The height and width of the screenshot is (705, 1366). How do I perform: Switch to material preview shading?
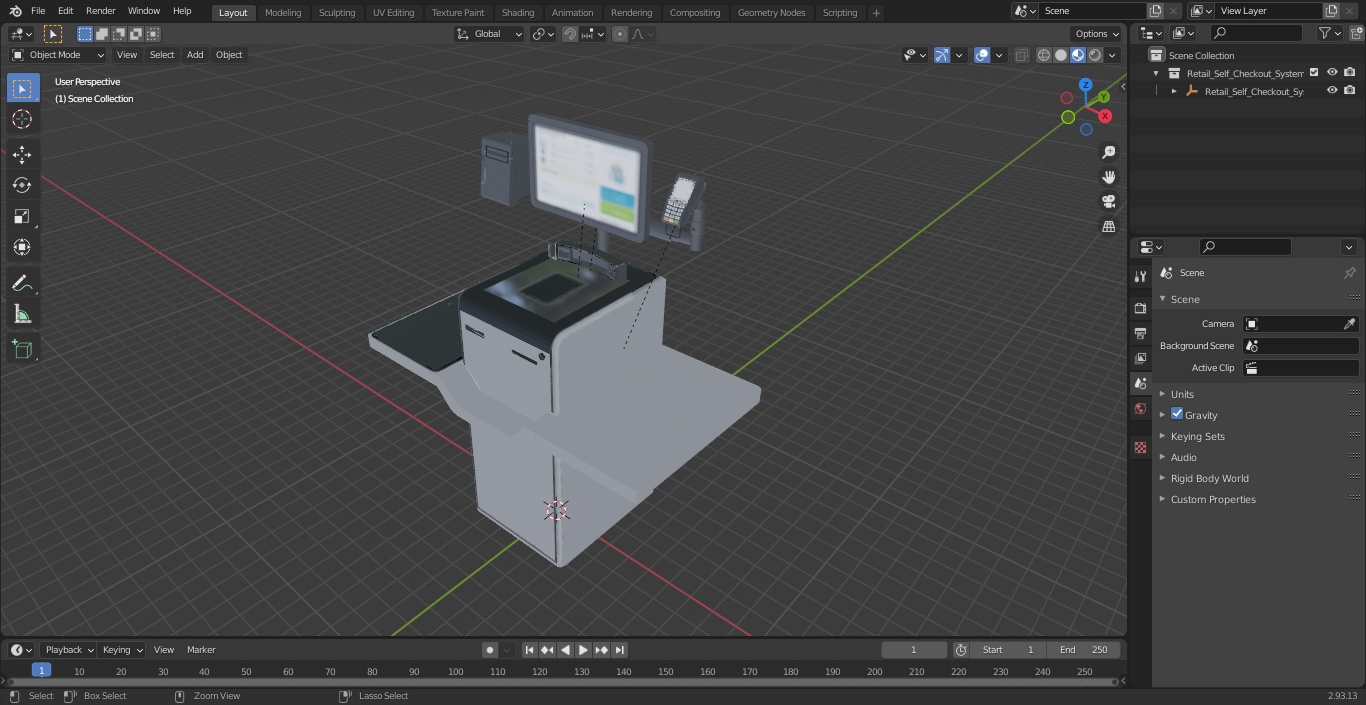pyautogui.click(x=1077, y=55)
